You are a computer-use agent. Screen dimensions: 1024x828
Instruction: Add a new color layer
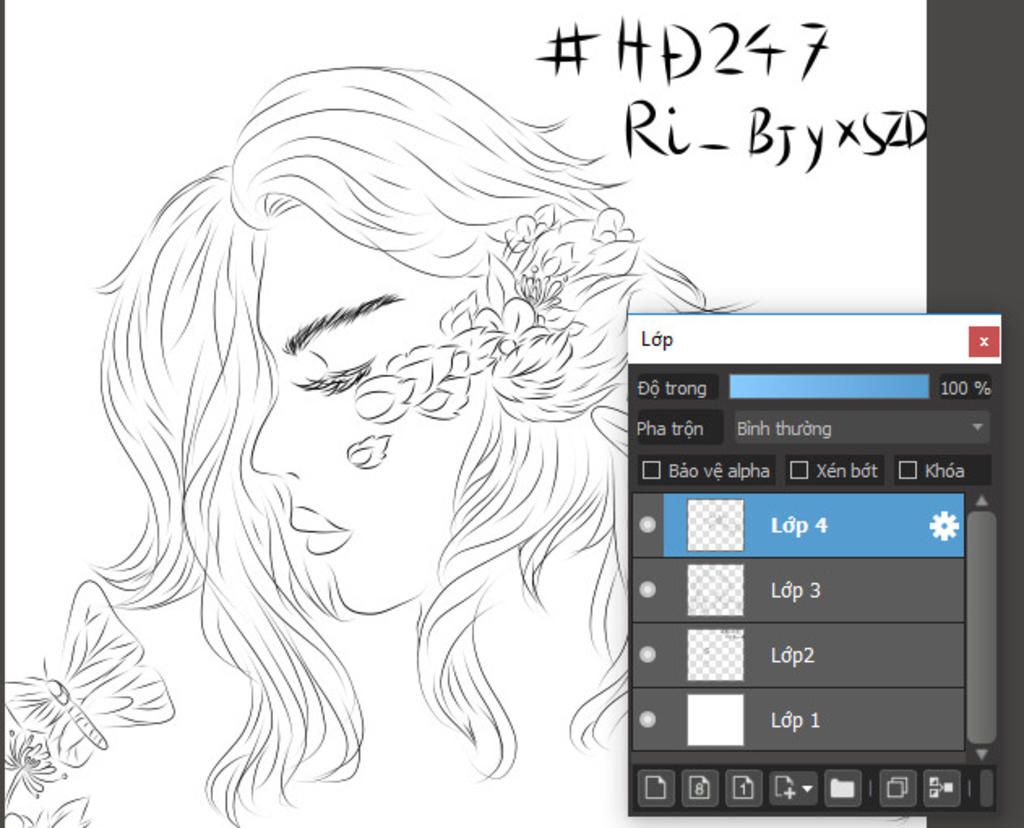pyautogui.click(x=655, y=788)
